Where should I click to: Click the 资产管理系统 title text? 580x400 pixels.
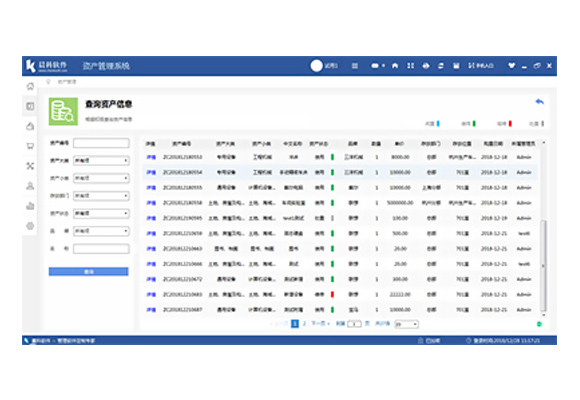point(106,66)
